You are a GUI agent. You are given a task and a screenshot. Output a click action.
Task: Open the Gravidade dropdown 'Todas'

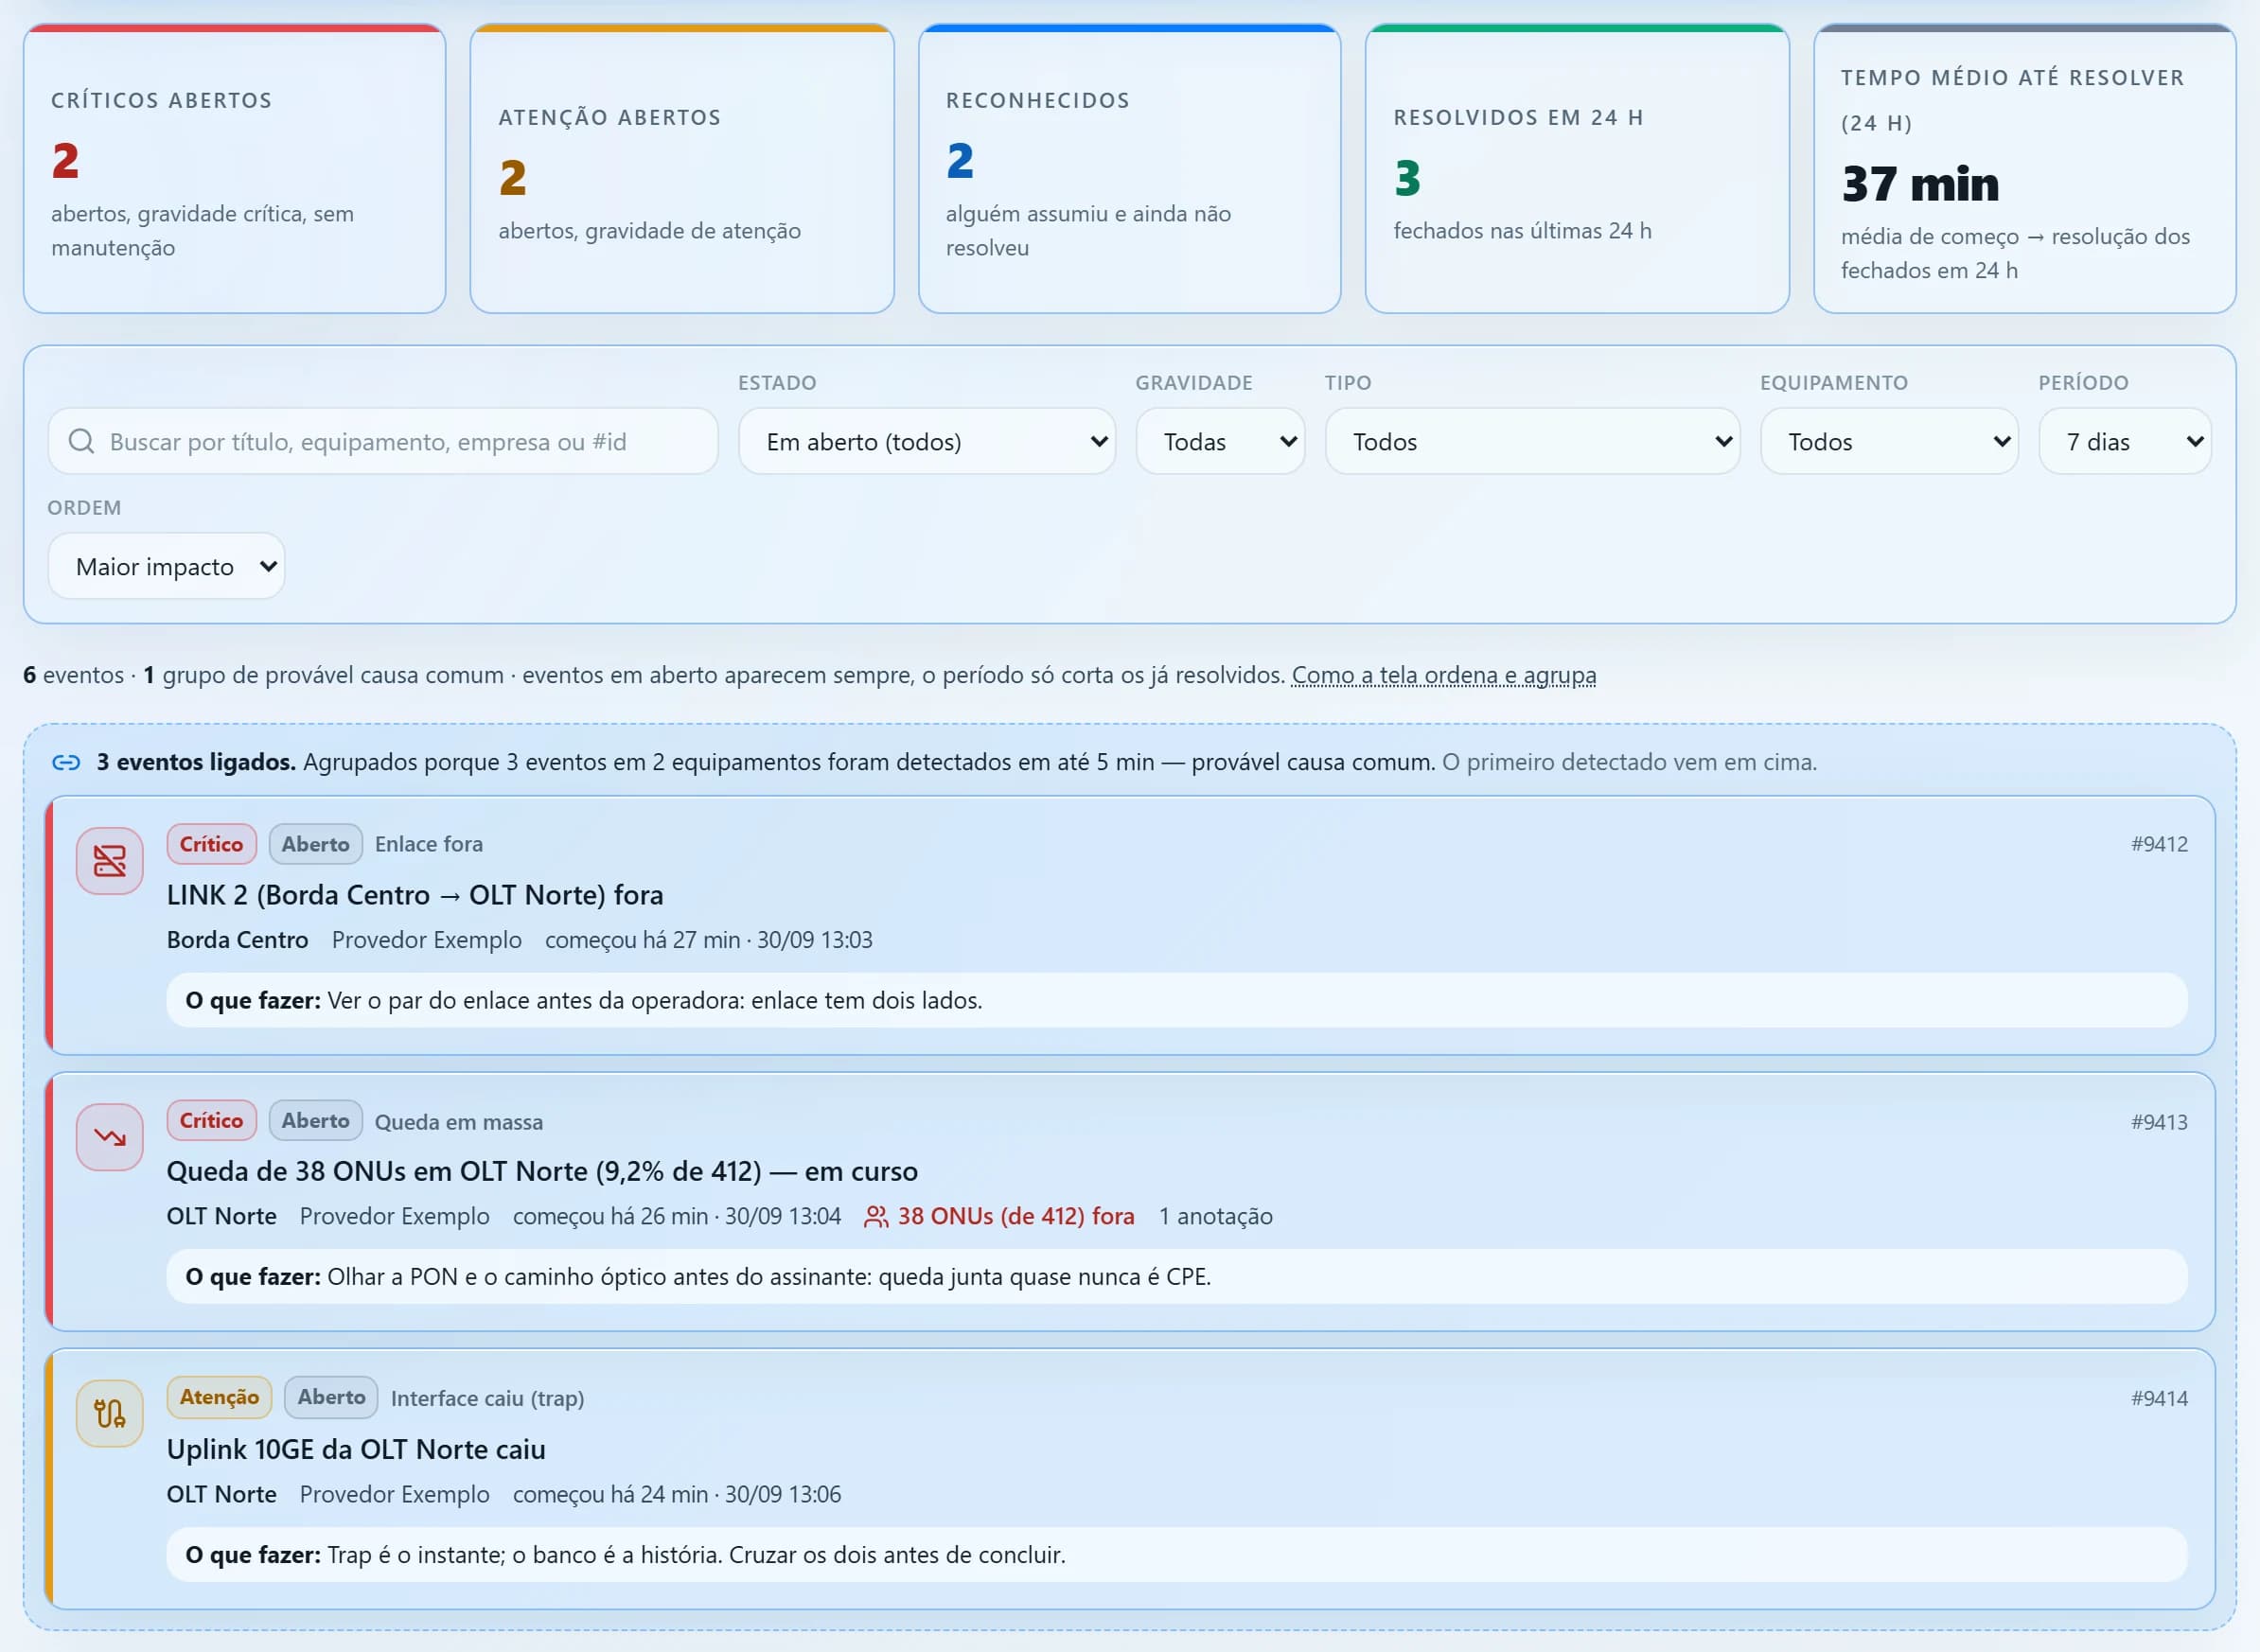coord(1220,441)
